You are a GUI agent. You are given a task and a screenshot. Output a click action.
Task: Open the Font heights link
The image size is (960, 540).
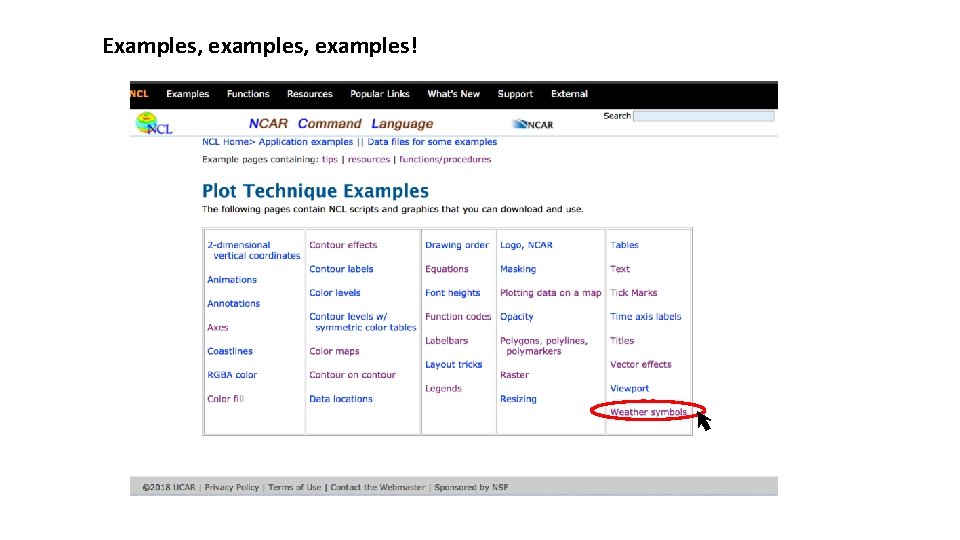[x=452, y=292]
